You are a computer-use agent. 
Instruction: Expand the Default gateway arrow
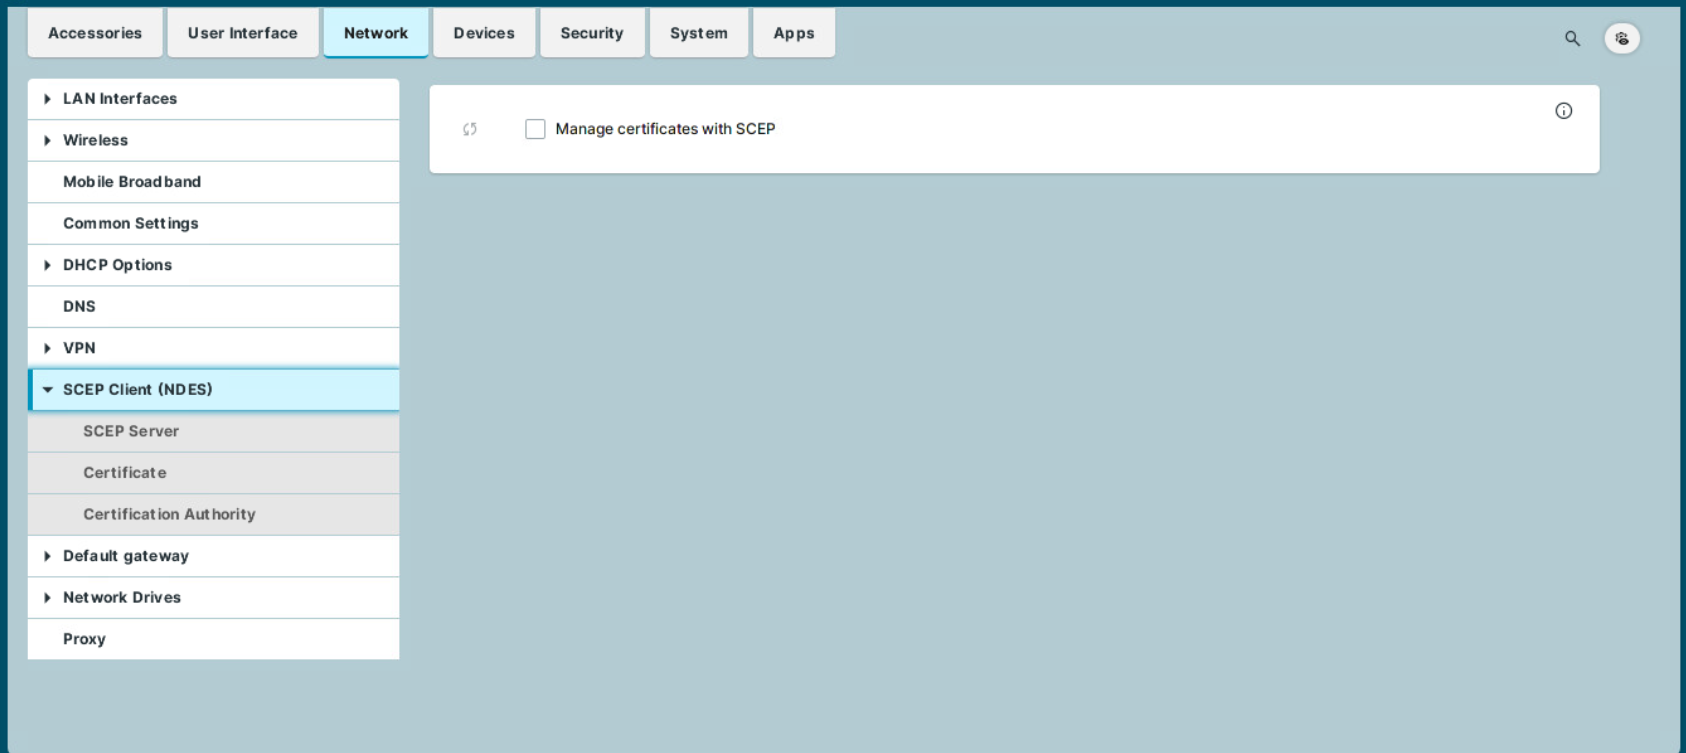[x=47, y=556]
